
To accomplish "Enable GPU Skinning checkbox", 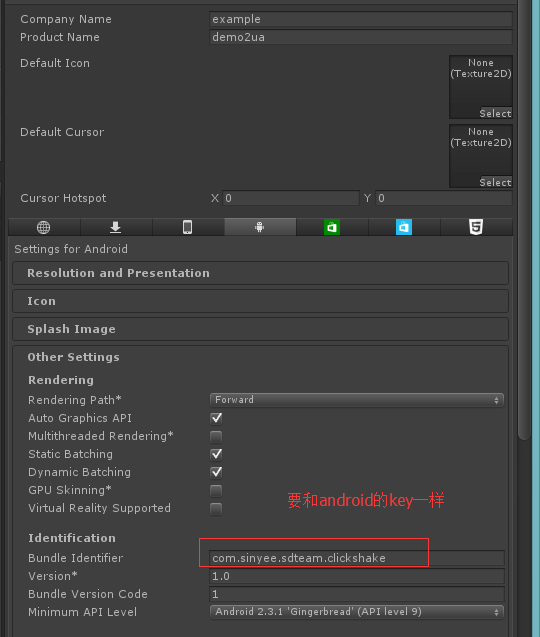I will point(216,490).
